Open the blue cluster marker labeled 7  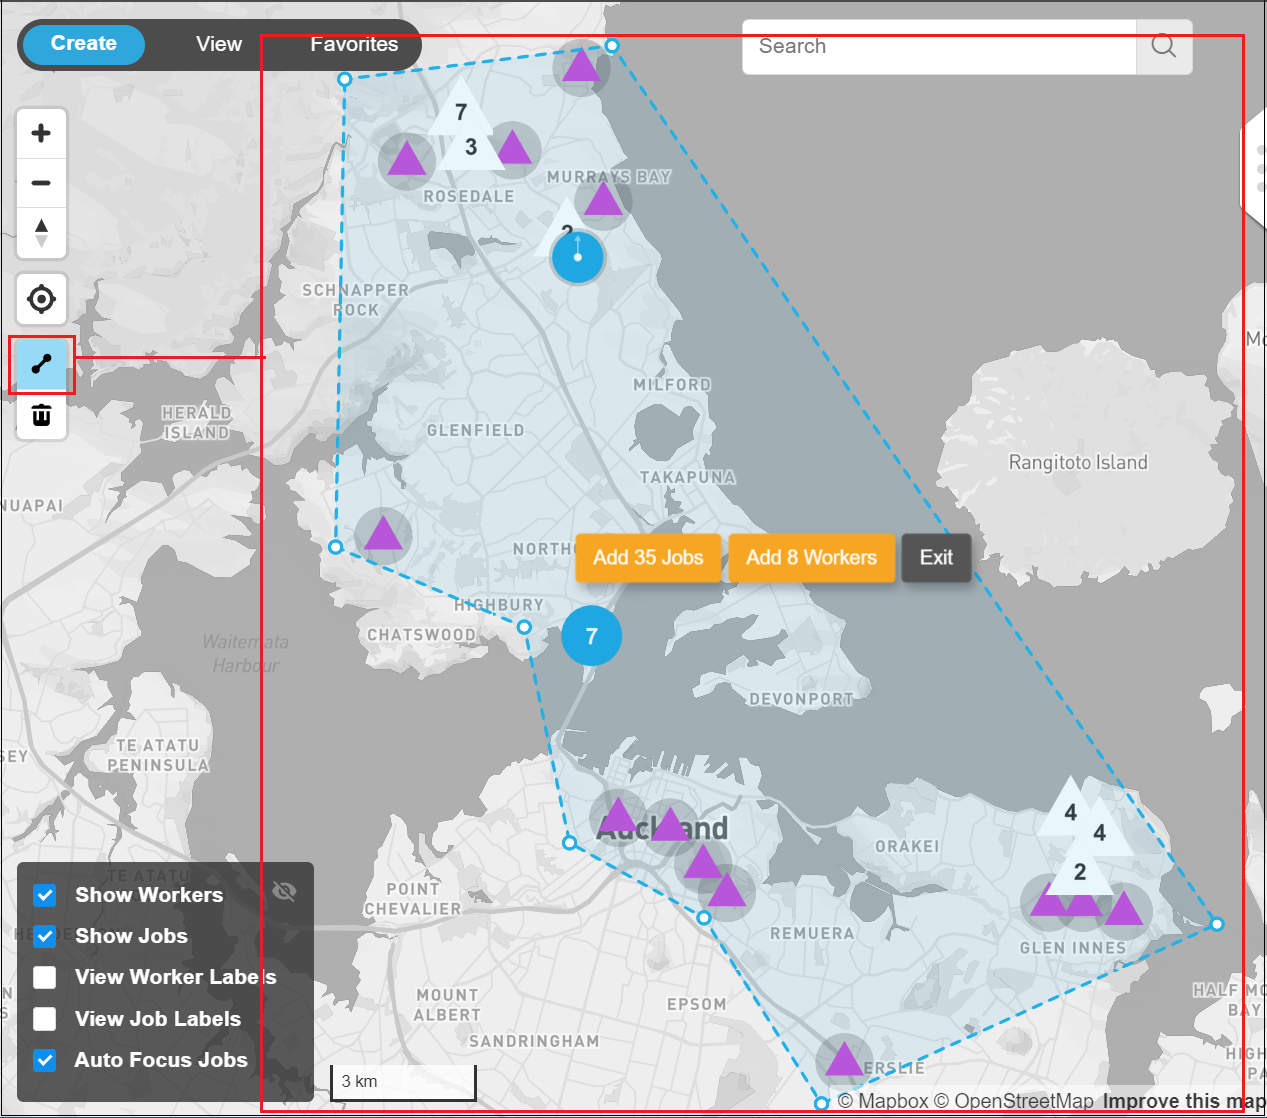591,636
